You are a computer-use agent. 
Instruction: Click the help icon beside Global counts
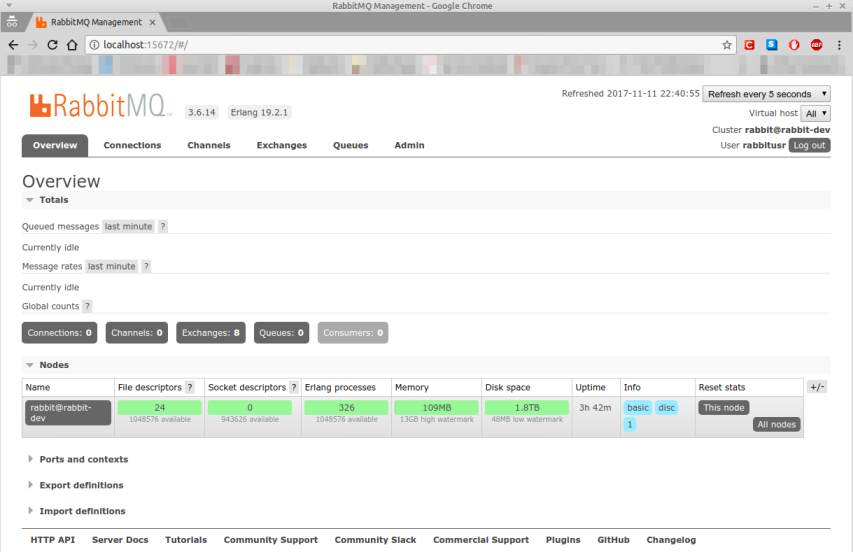tap(87, 307)
